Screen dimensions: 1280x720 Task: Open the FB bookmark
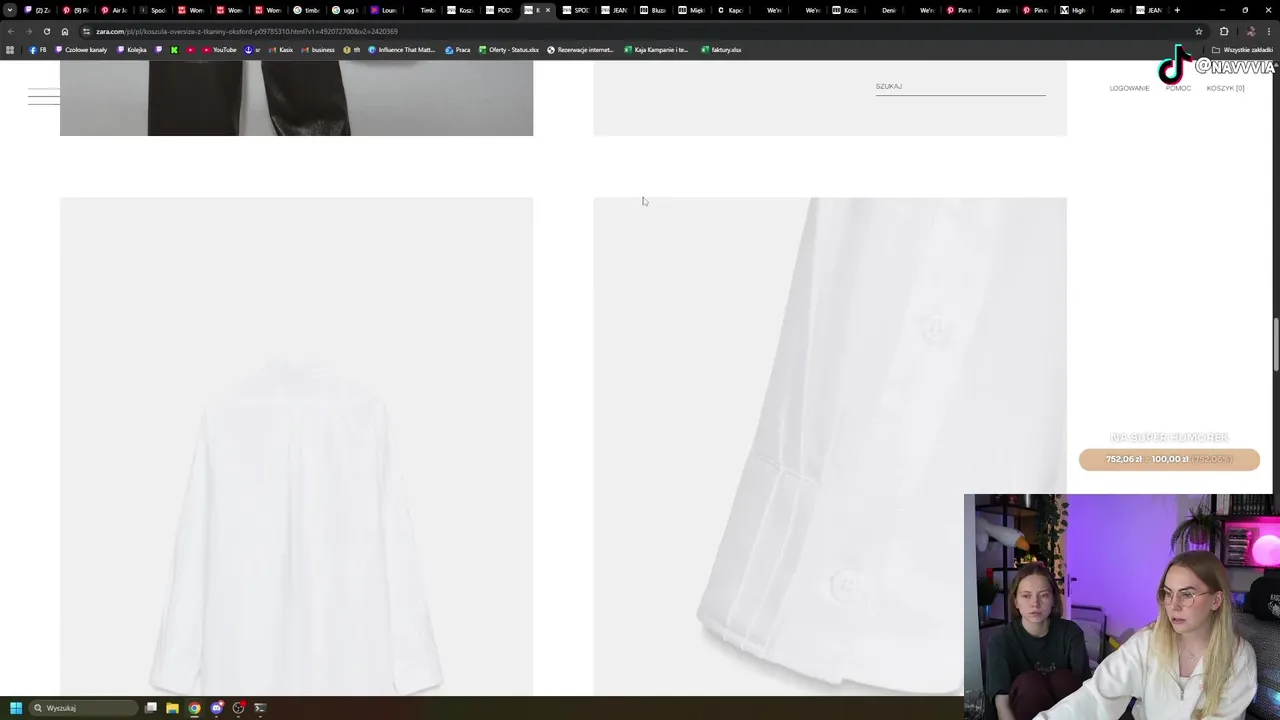pyautogui.click(x=38, y=50)
